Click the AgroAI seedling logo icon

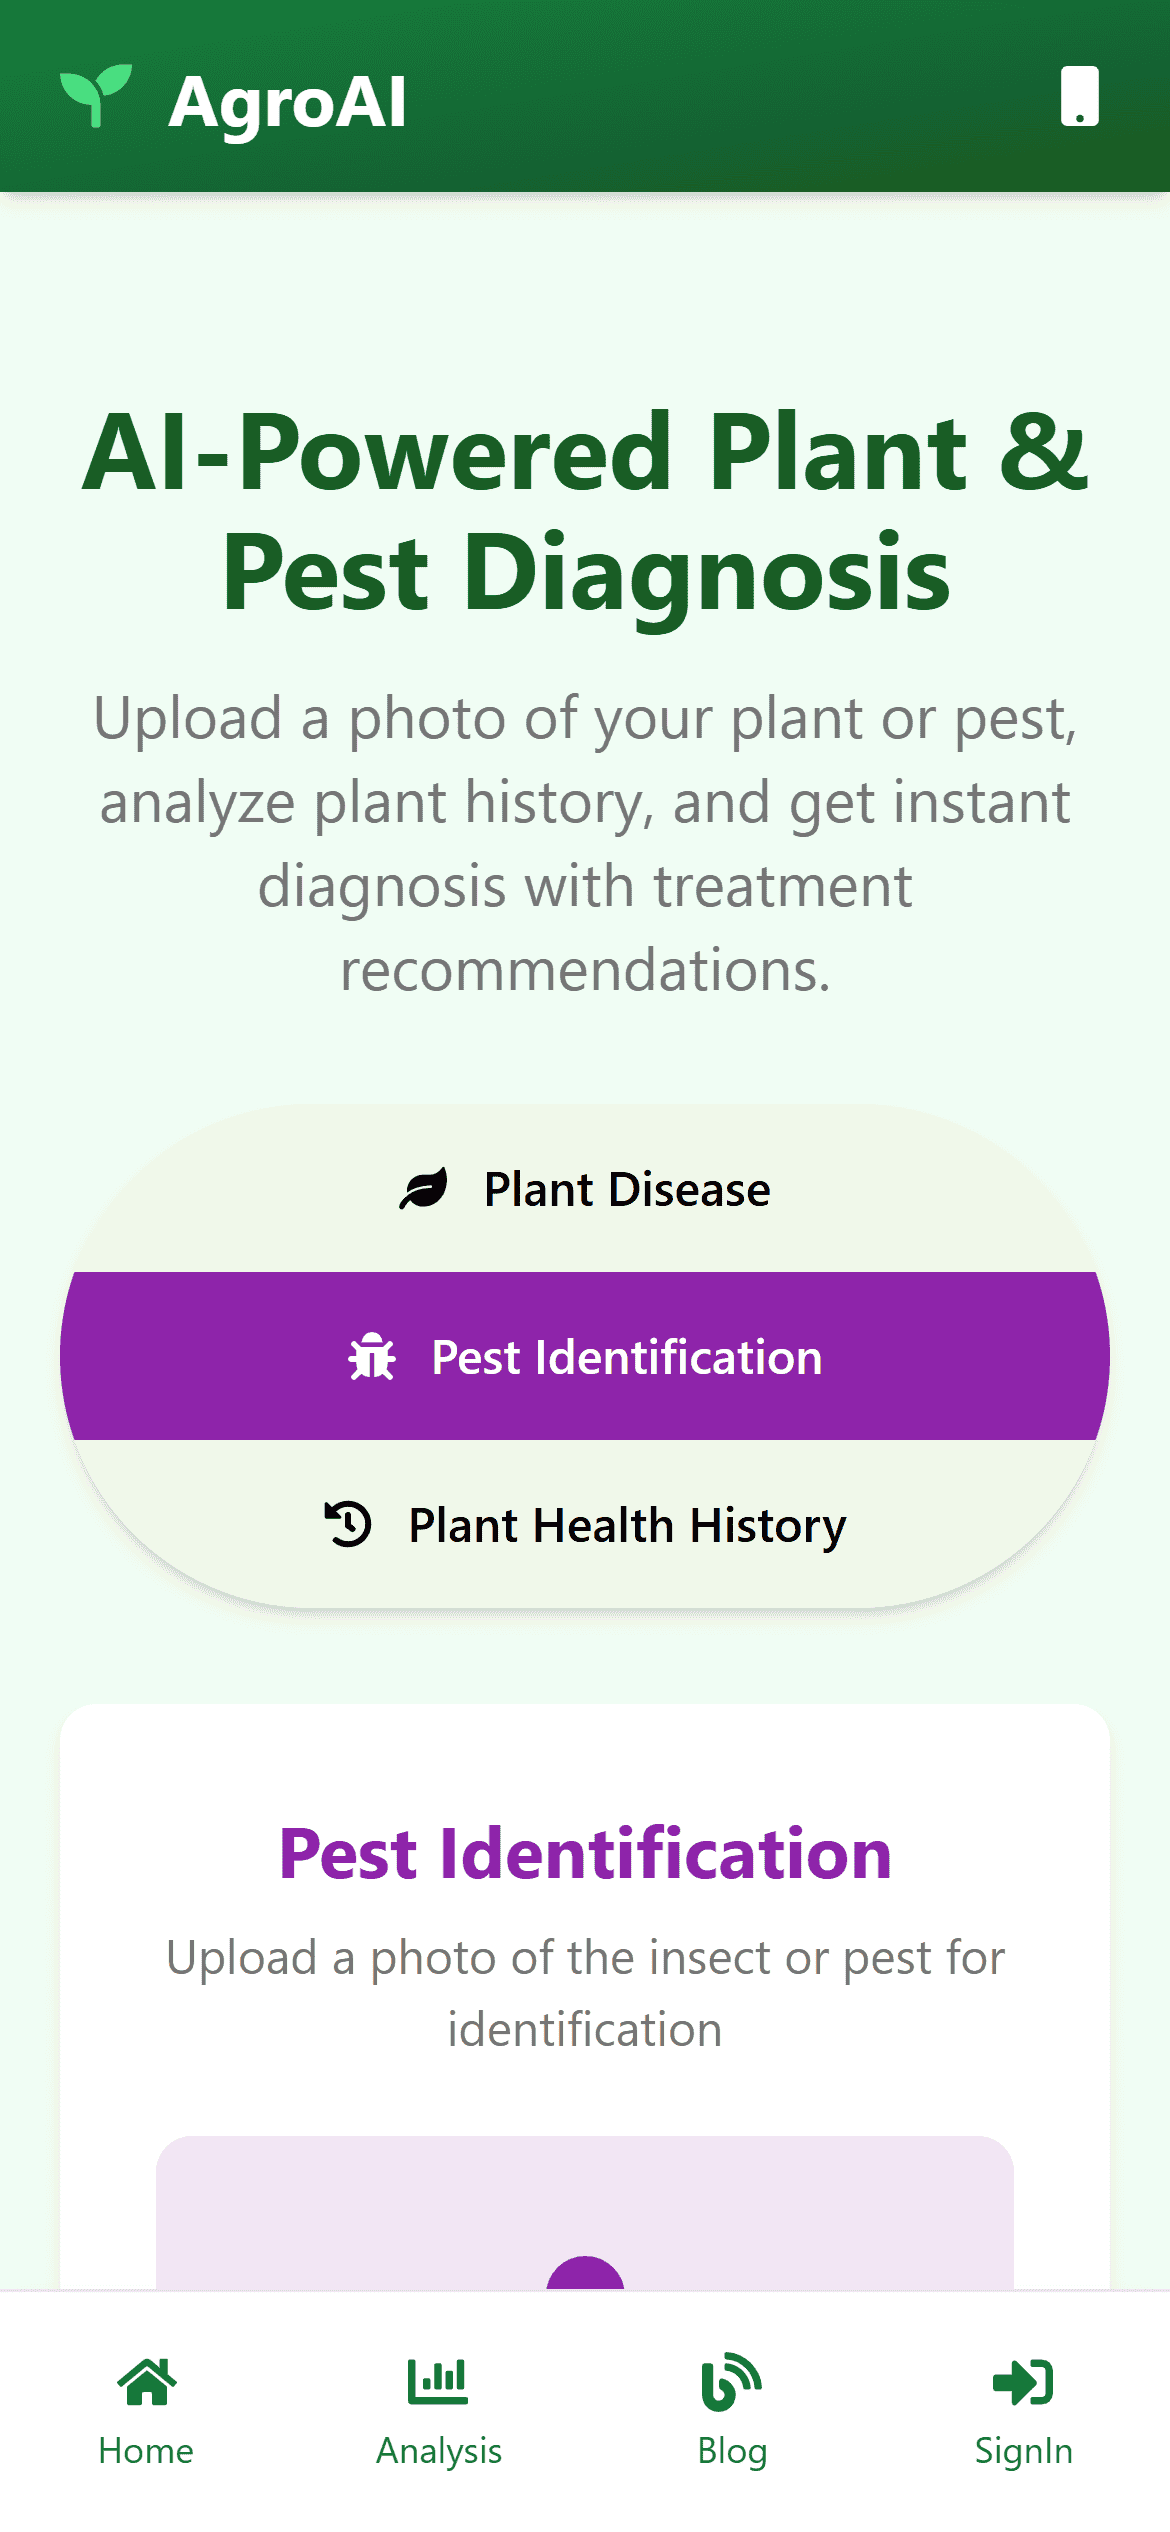click(x=96, y=96)
